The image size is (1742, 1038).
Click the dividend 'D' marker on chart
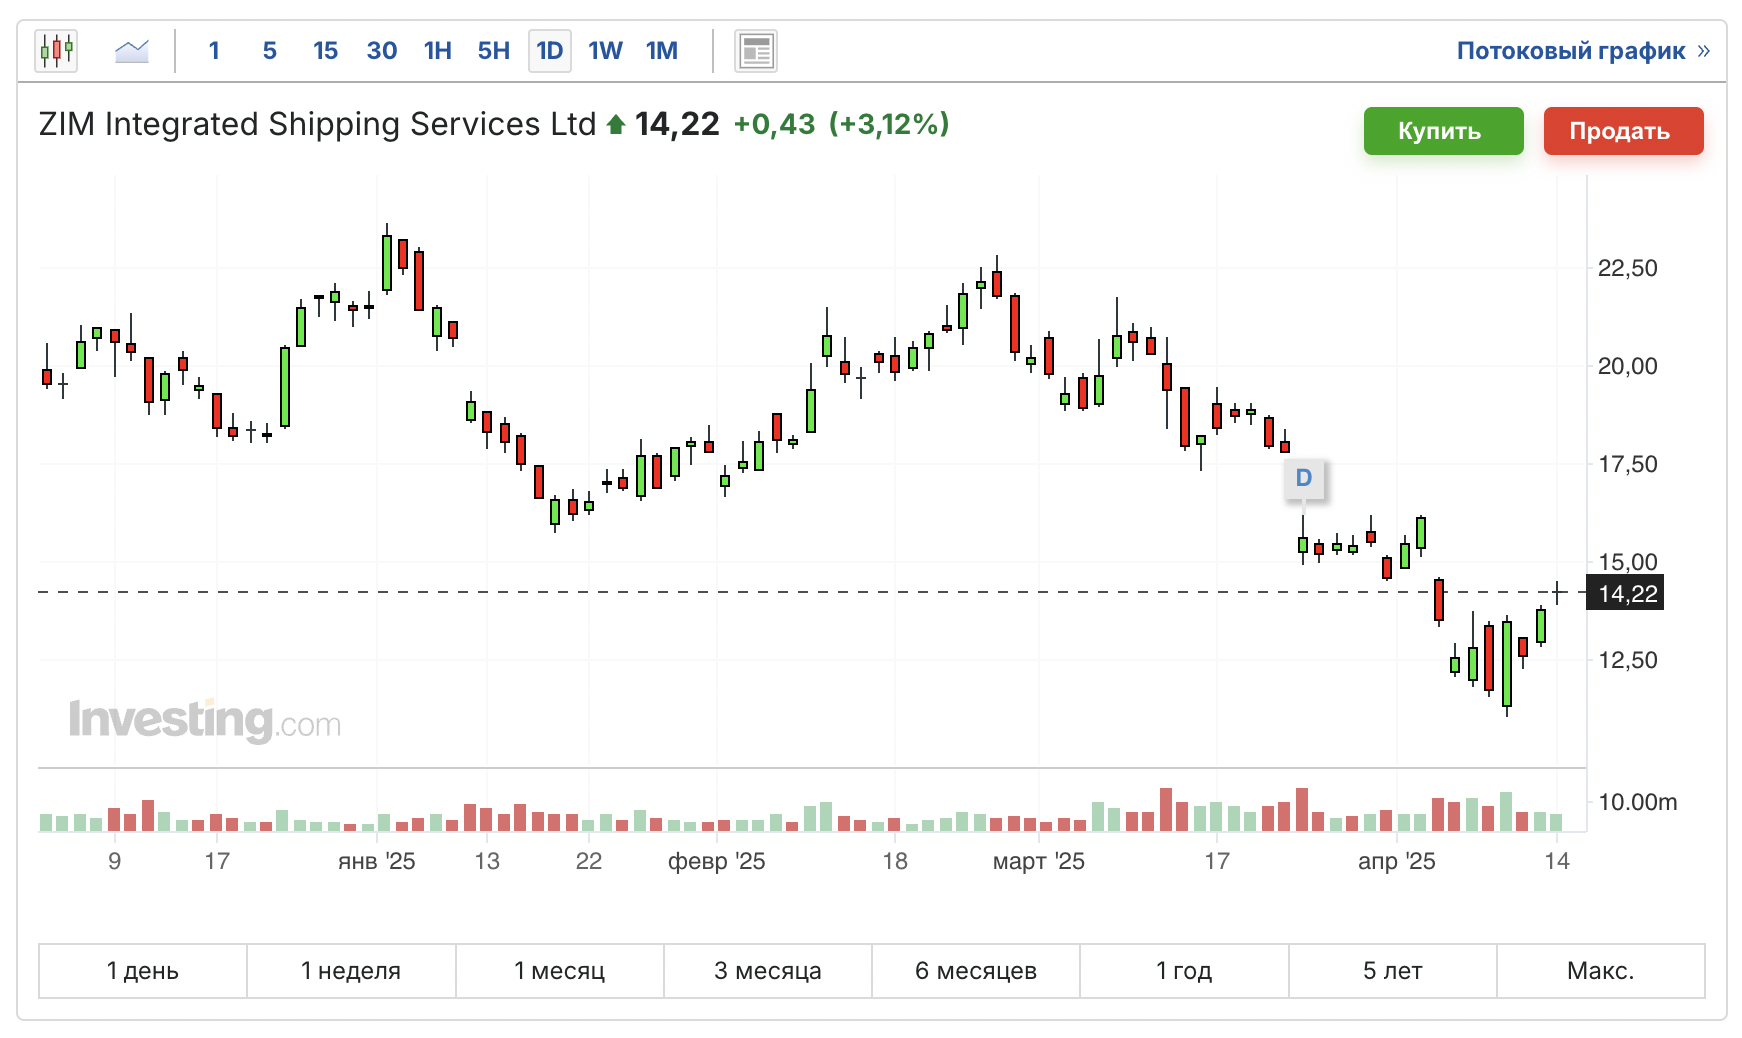click(x=1304, y=478)
